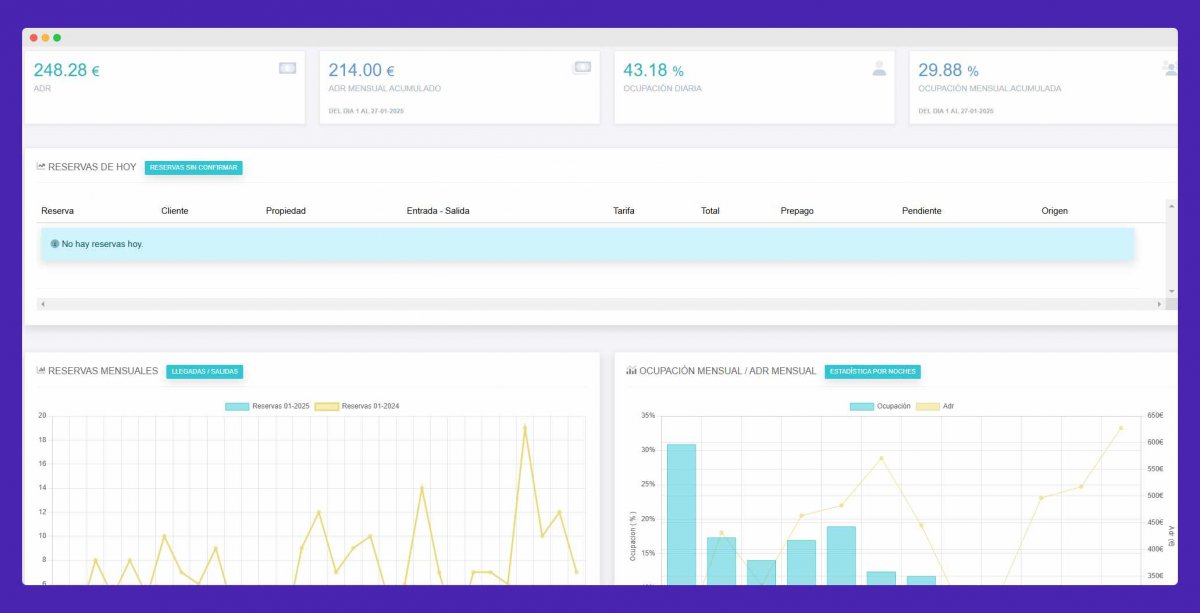1200x613 pixels.
Task: Click the horizontal scrollbar left arrow
Action: [42, 304]
